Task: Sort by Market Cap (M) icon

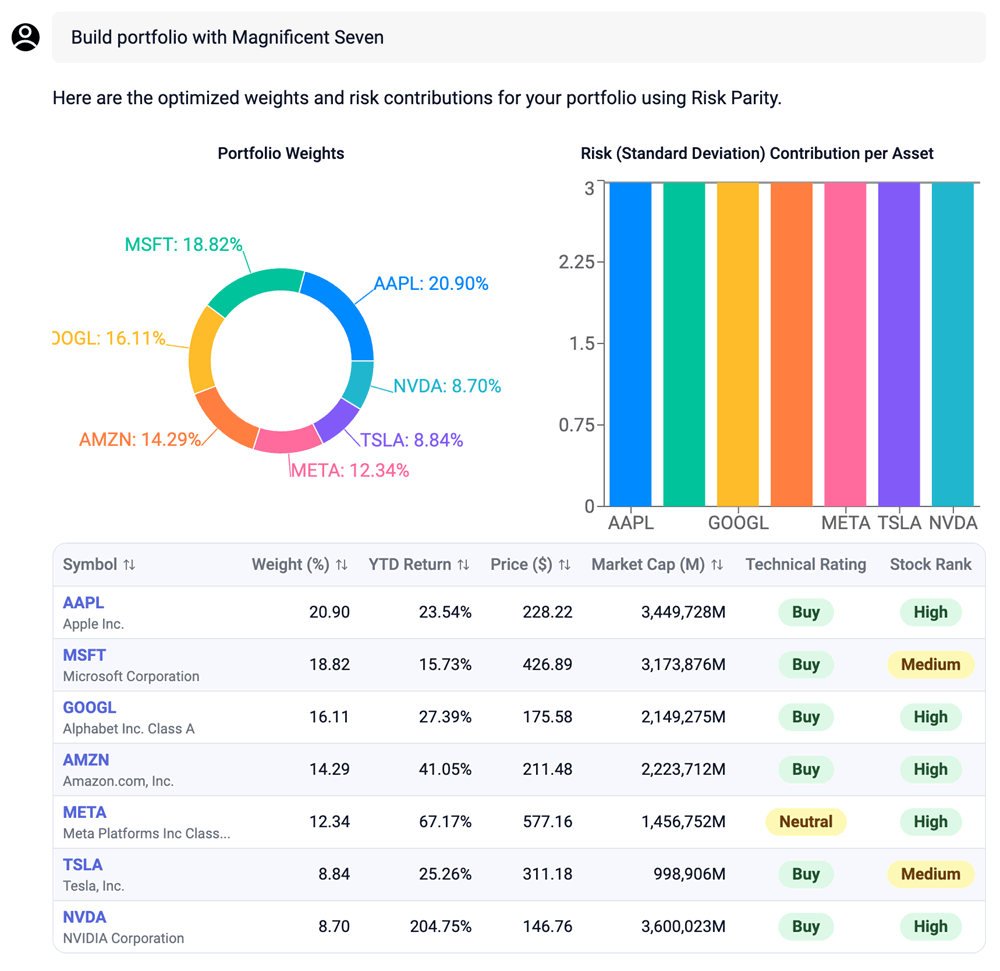Action: pyautogui.click(x=717, y=565)
